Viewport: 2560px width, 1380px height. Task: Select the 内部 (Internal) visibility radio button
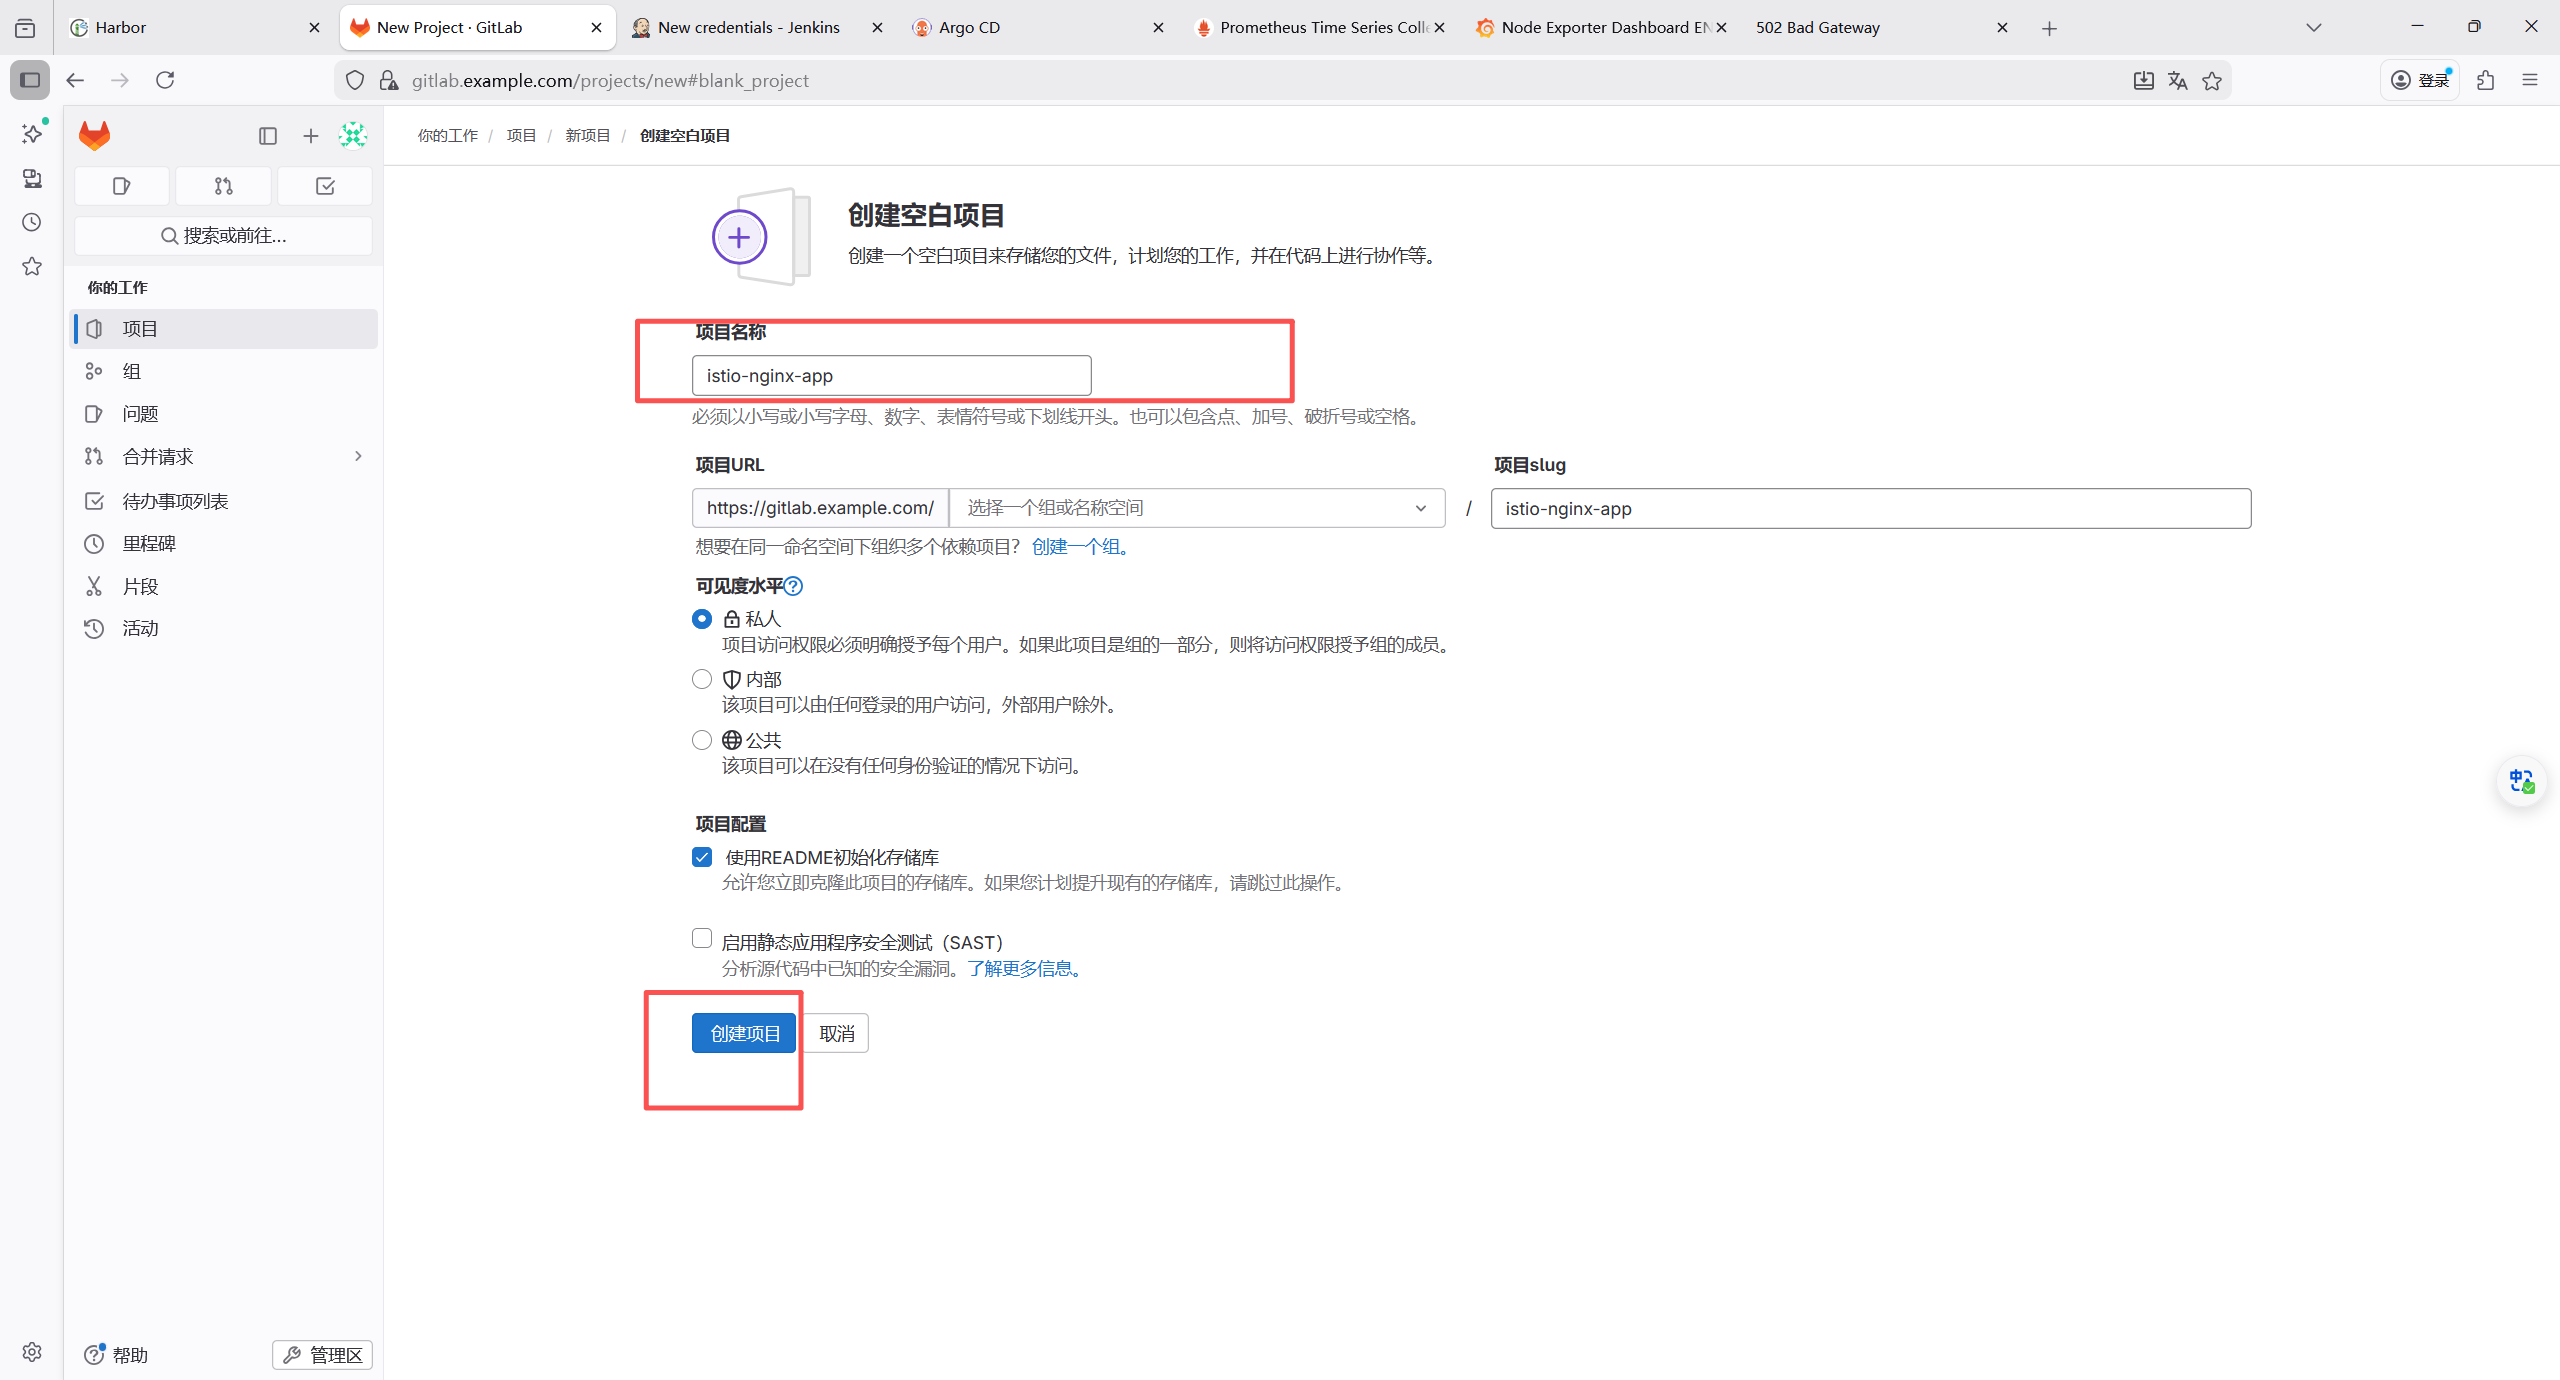702,679
